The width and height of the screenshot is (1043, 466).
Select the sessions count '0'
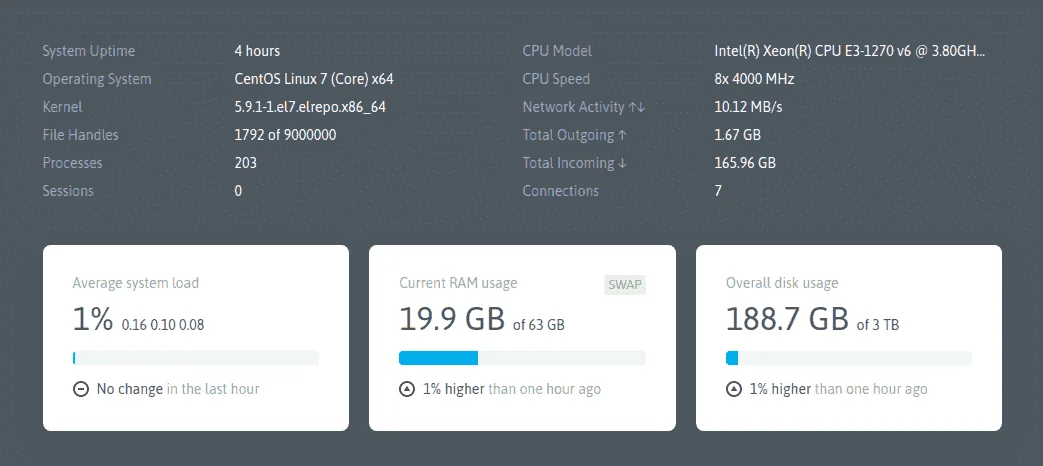238,191
